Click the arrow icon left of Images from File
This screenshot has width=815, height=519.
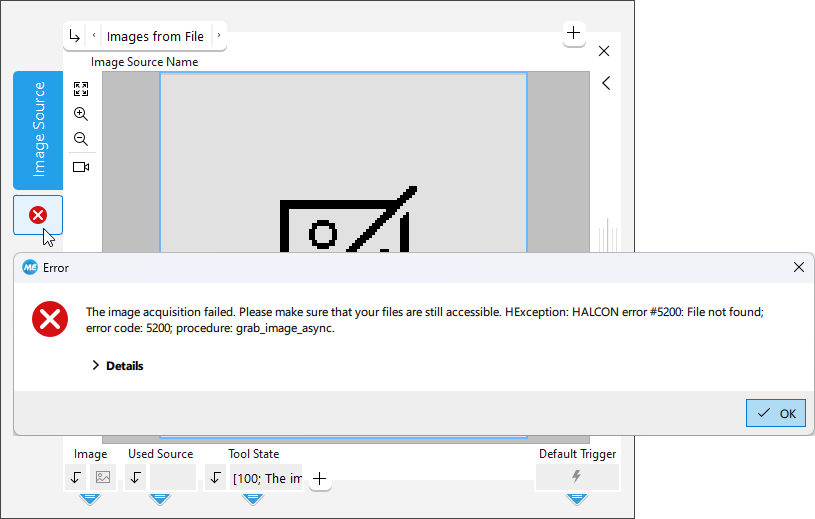tap(75, 37)
